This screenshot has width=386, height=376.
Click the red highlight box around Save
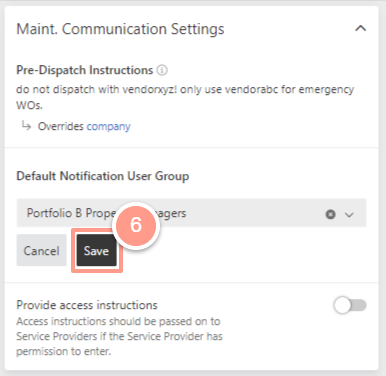click(x=97, y=250)
